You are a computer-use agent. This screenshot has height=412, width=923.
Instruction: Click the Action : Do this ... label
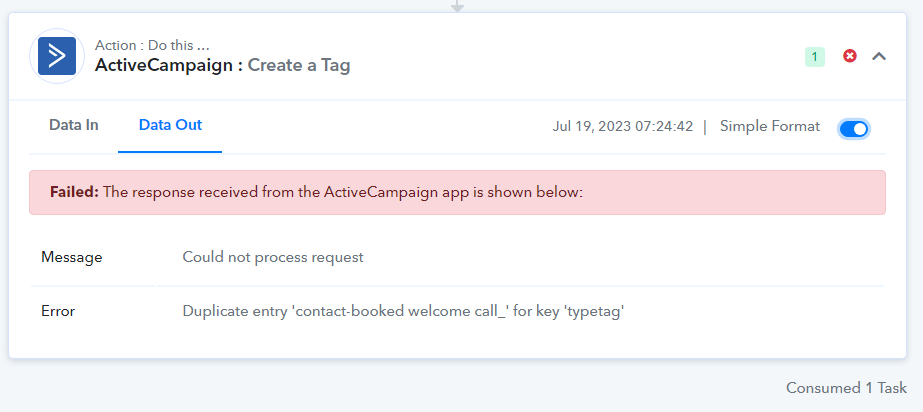tap(152, 45)
